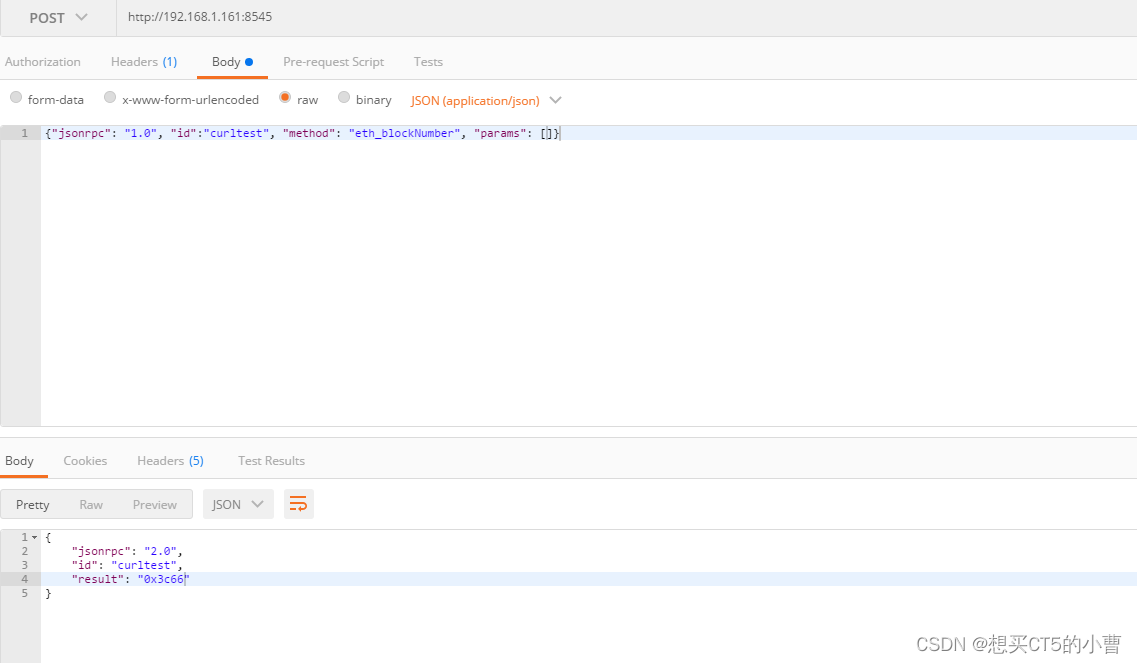The height and width of the screenshot is (663, 1137).
Task: Click the Pretty response view button
Action: point(32,504)
